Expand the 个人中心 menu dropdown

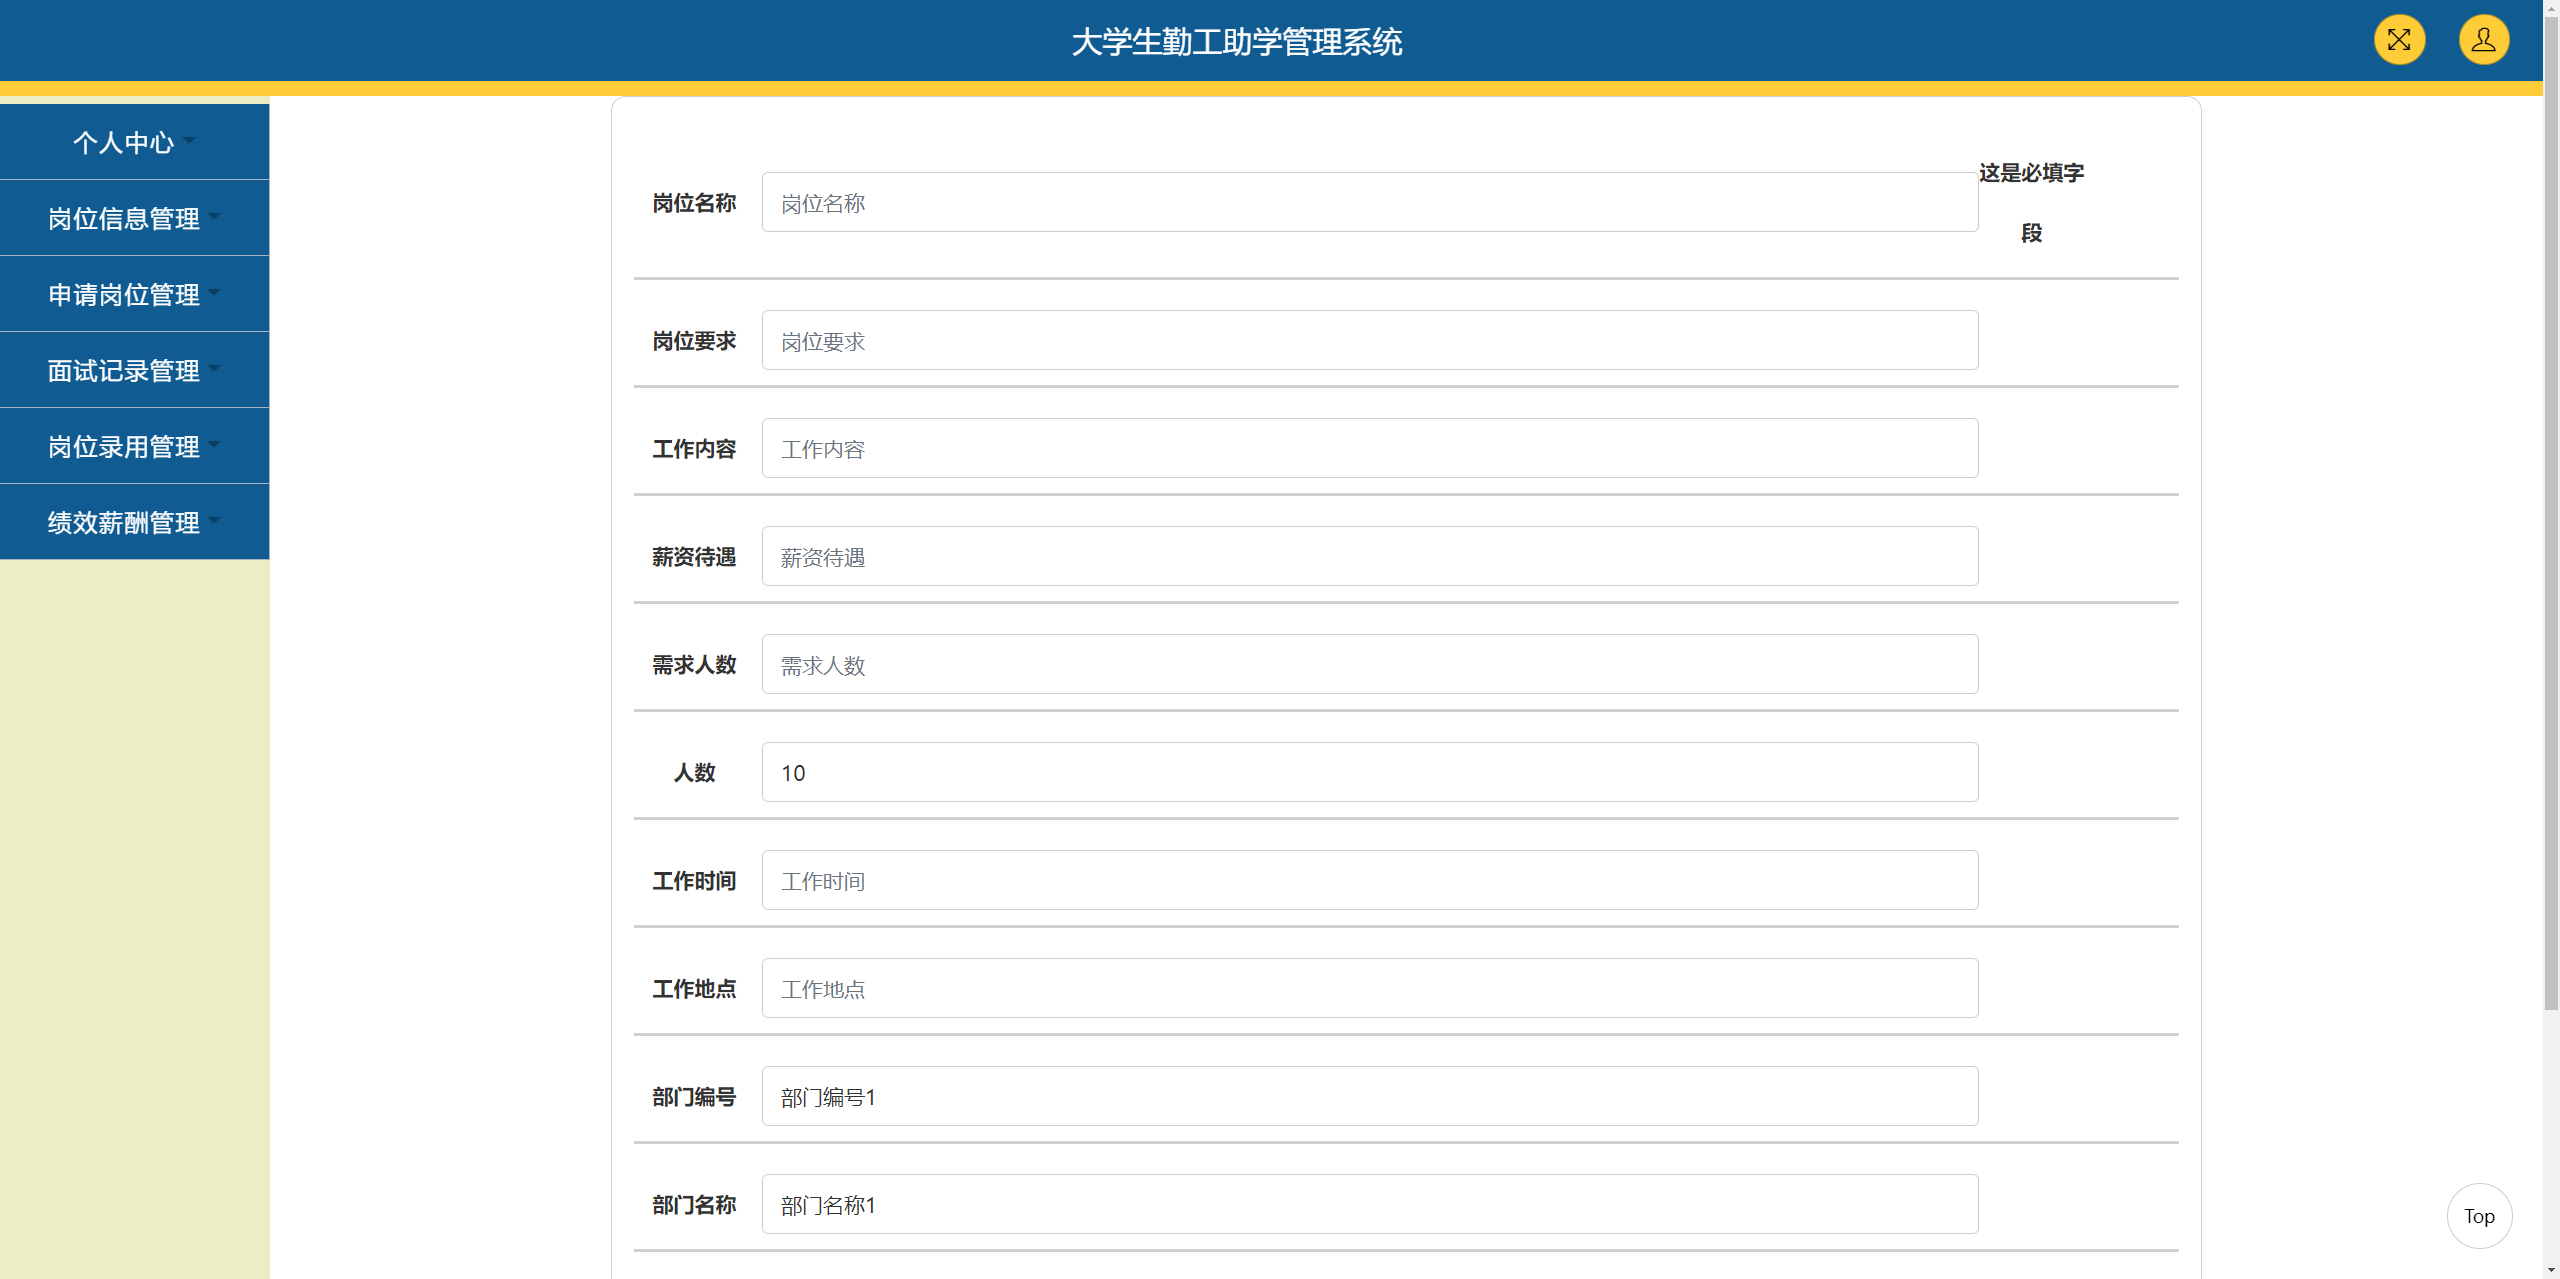(x=189, y=140)
